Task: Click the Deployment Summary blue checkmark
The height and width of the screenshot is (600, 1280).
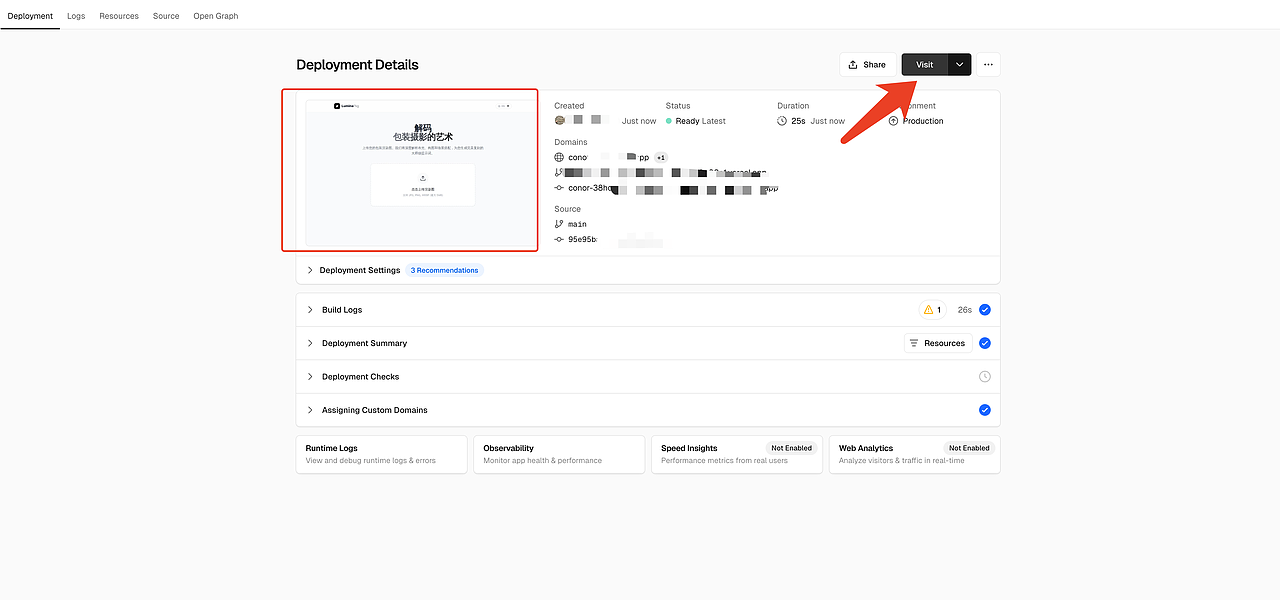Action: 985,343
